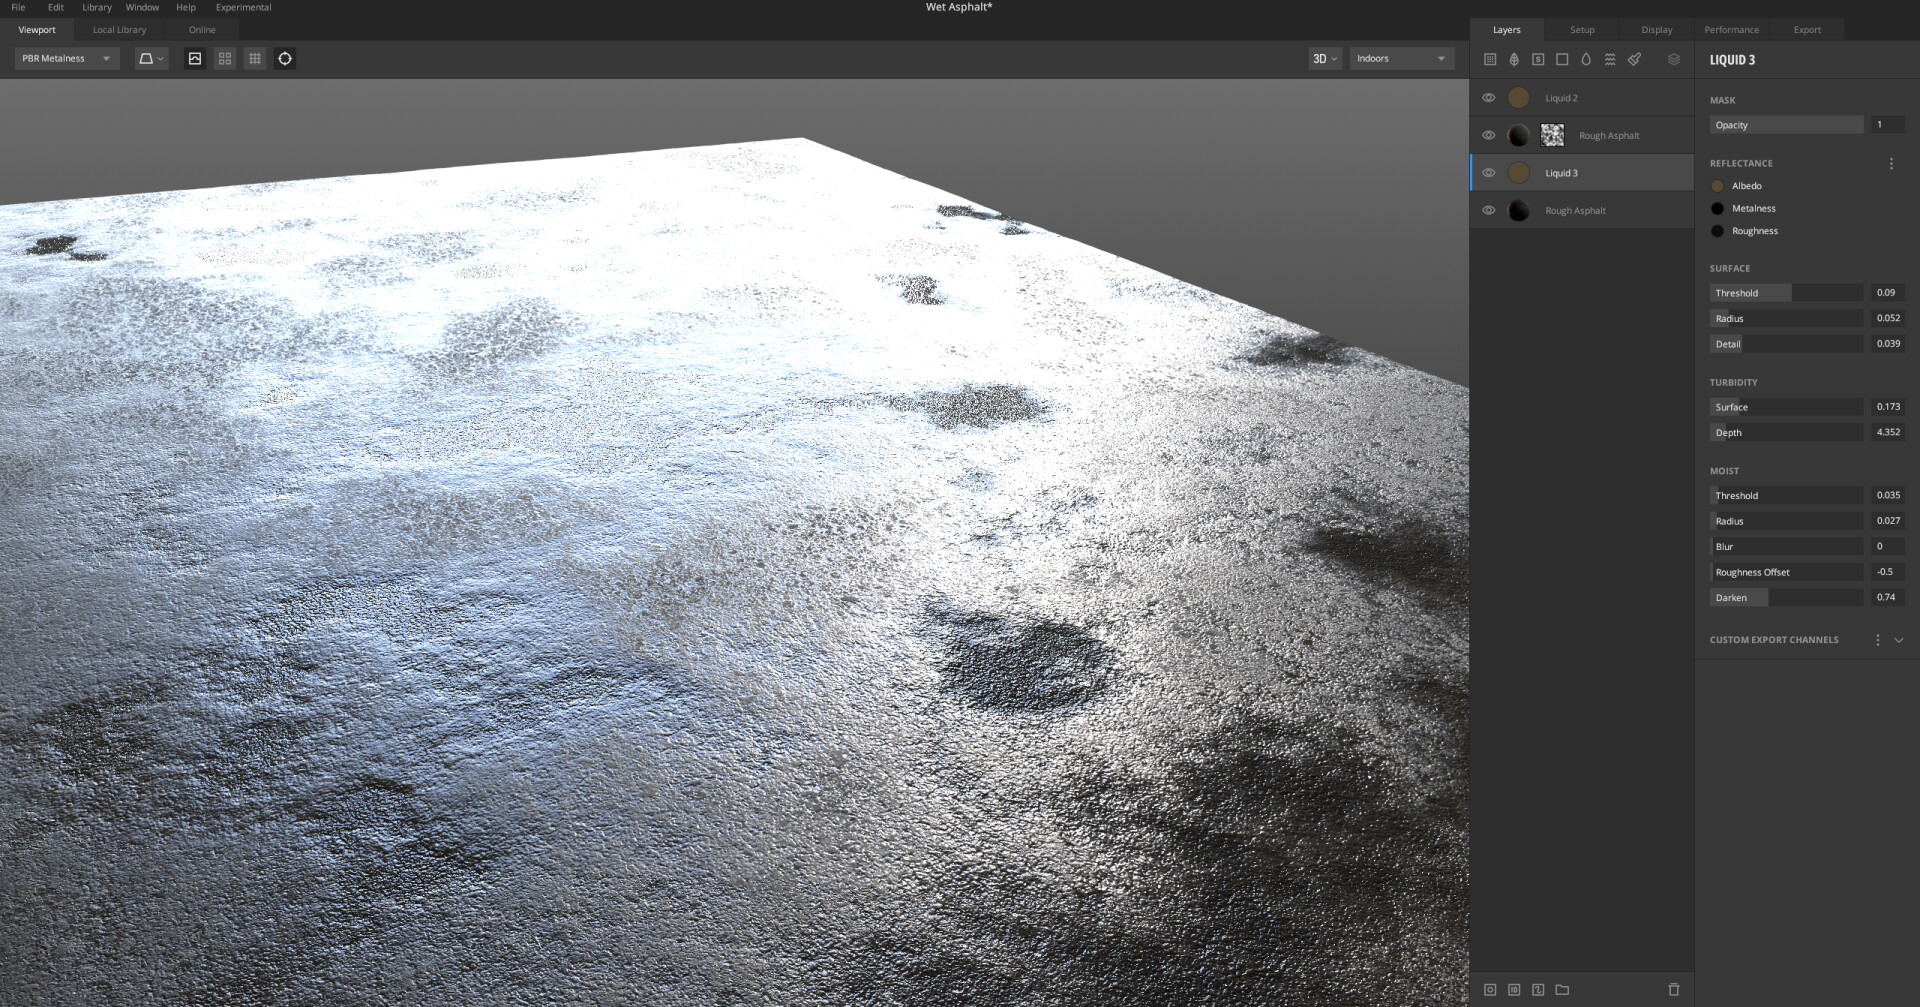Switch to the Setup tab
The height and width of the screenshot is (1007, 1920).
[1582, 29]
